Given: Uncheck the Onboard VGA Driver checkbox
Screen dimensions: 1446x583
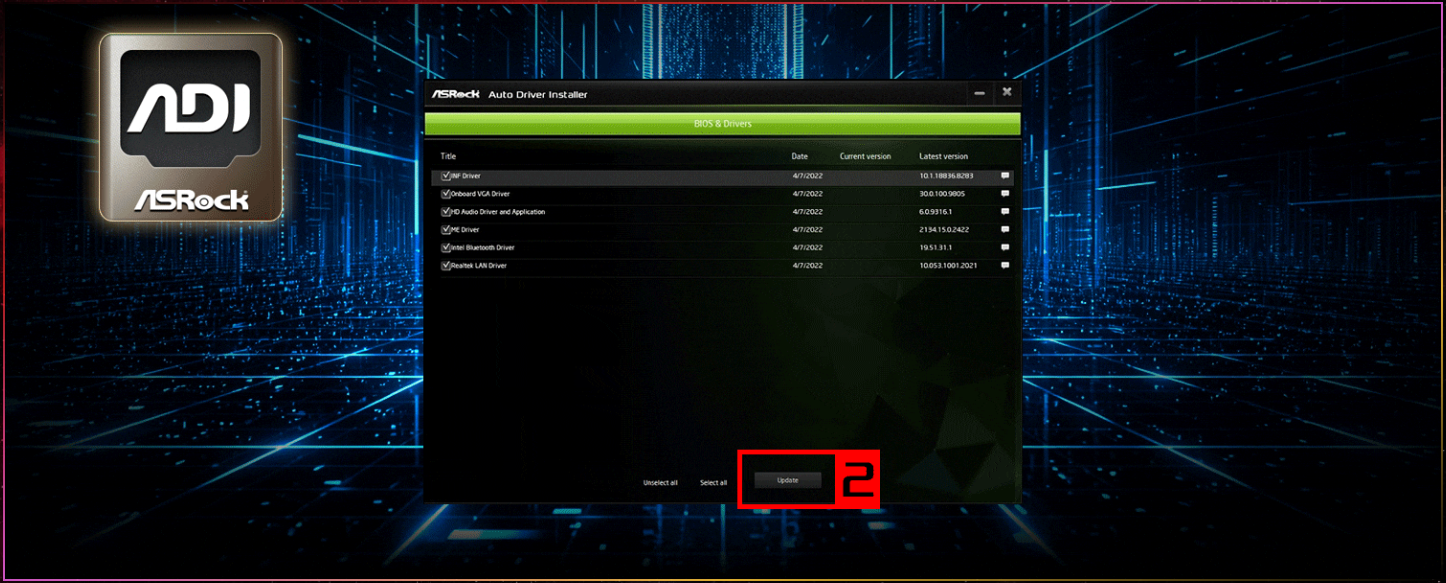Looking at the screenshot, I should [x=446, y=194].
